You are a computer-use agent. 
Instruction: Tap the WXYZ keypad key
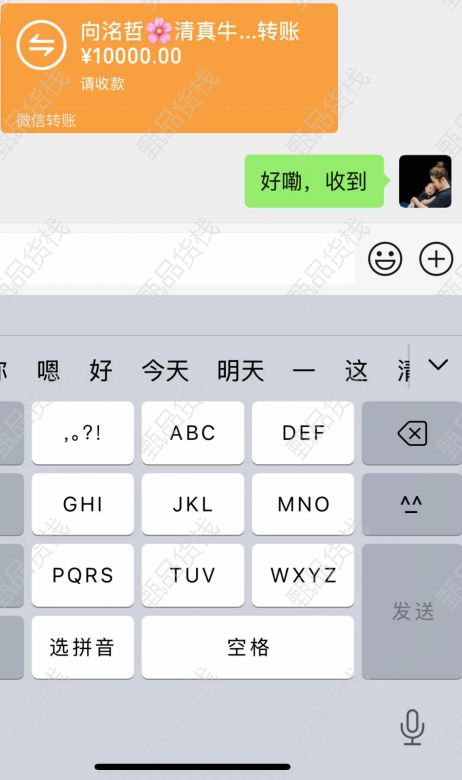(x=303, y=575)
